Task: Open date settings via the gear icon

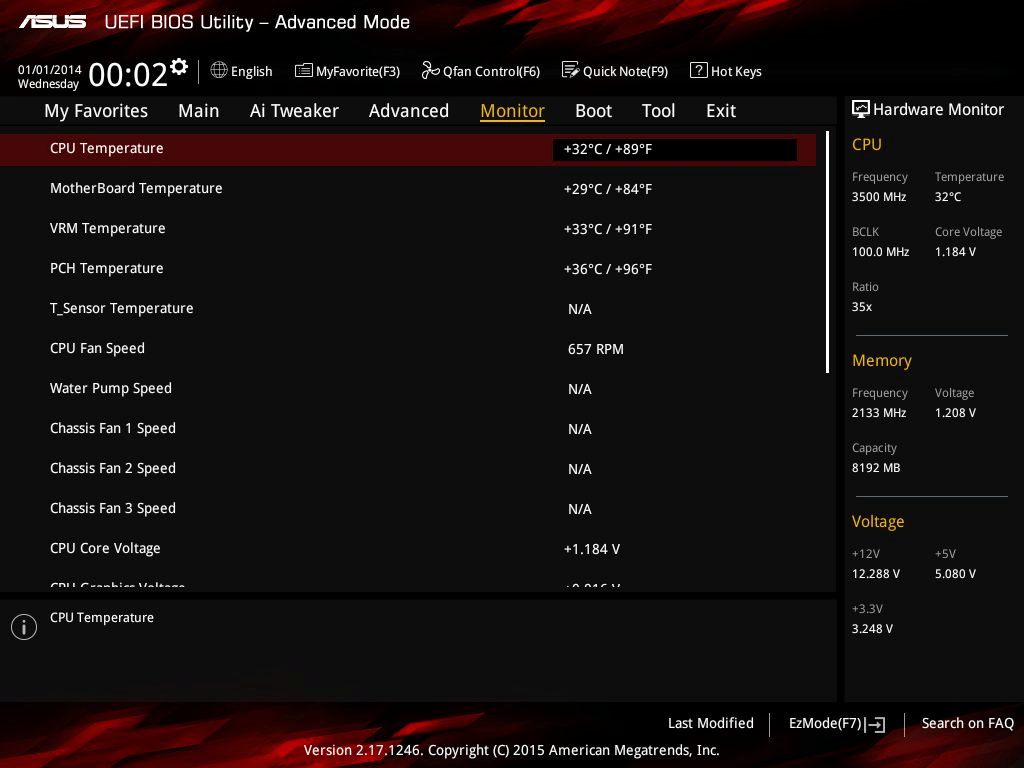Action: 178,65
